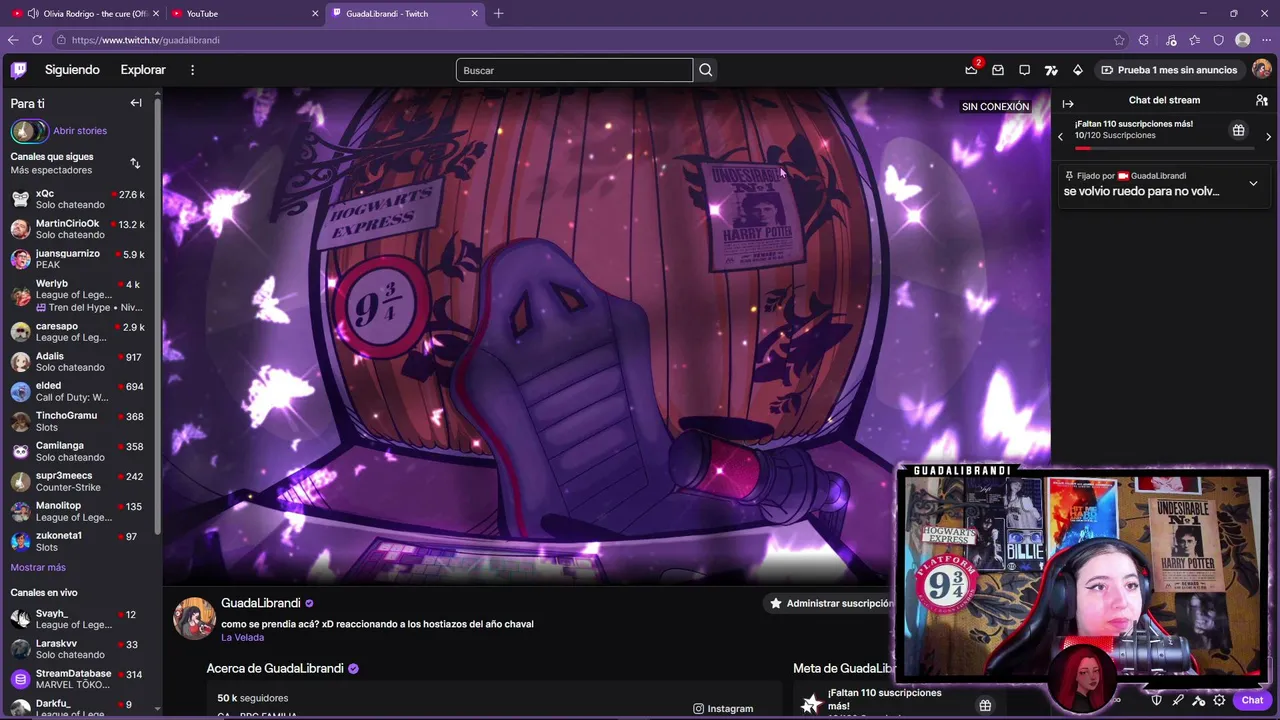Click the gift icon in Meta panel

pos(985,706)
